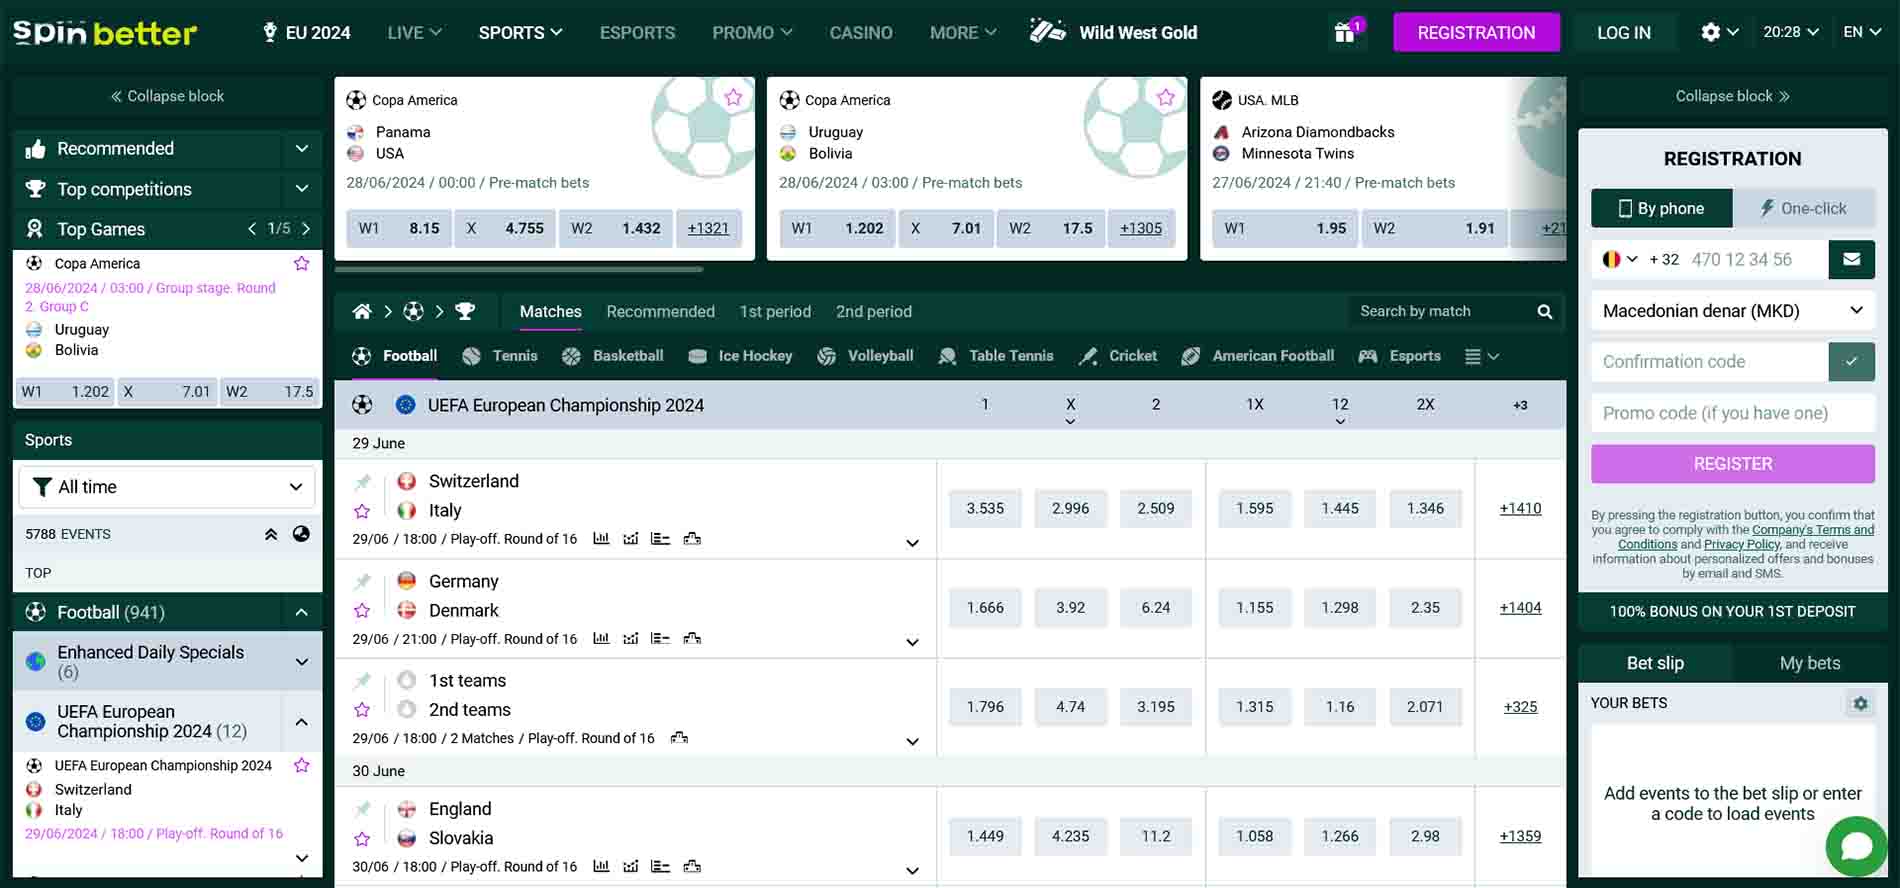Click the trophy breadcrumb icon
The height and width of the screenshot is (888, 1900).
click(465, 312)
